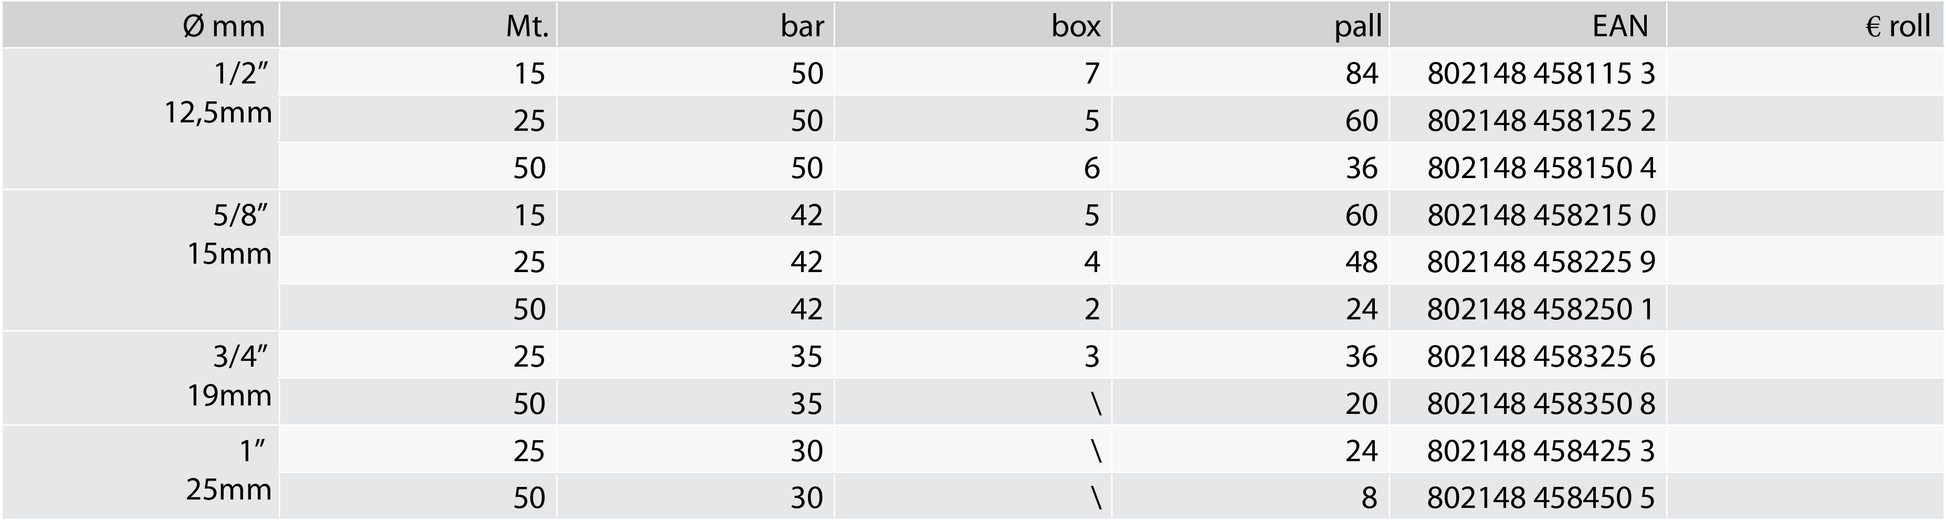
Task: Select the EAN column header
Action: 1528,25
